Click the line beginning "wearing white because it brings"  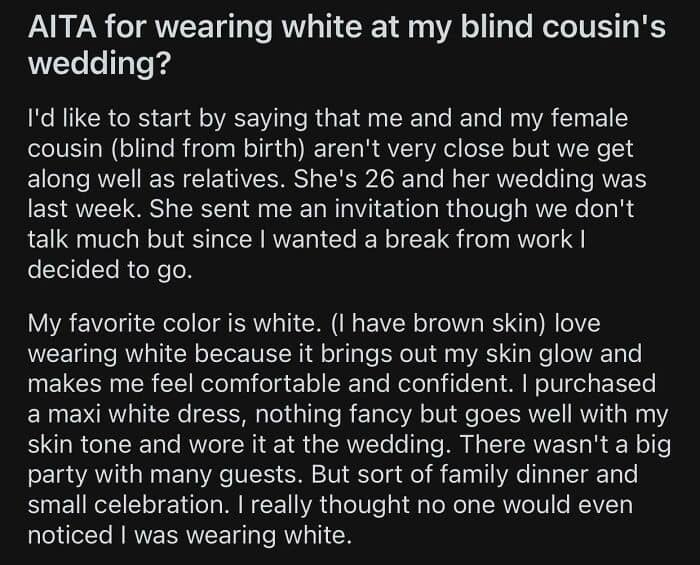coord(335,354)
